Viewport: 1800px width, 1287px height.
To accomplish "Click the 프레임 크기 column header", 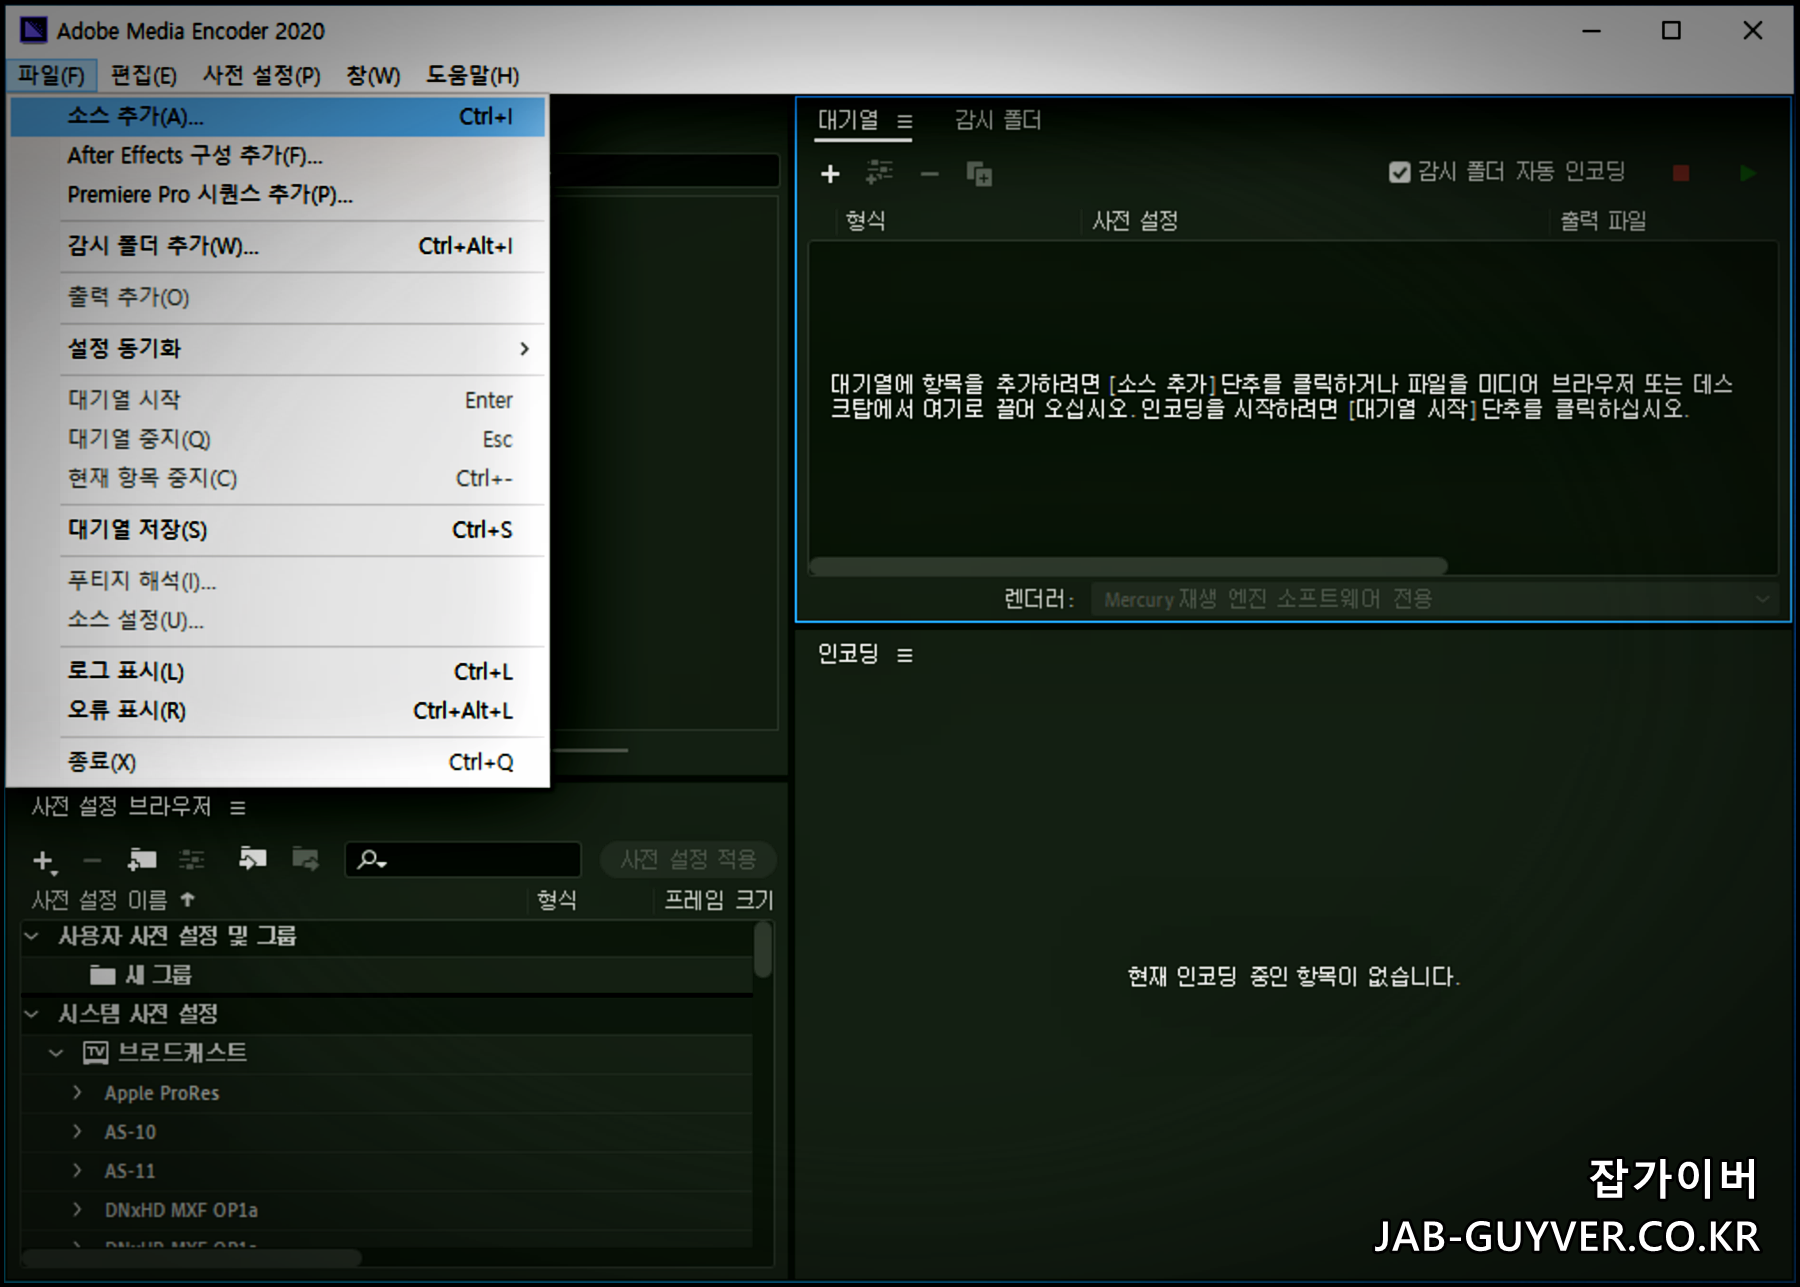I will [718, 900].
